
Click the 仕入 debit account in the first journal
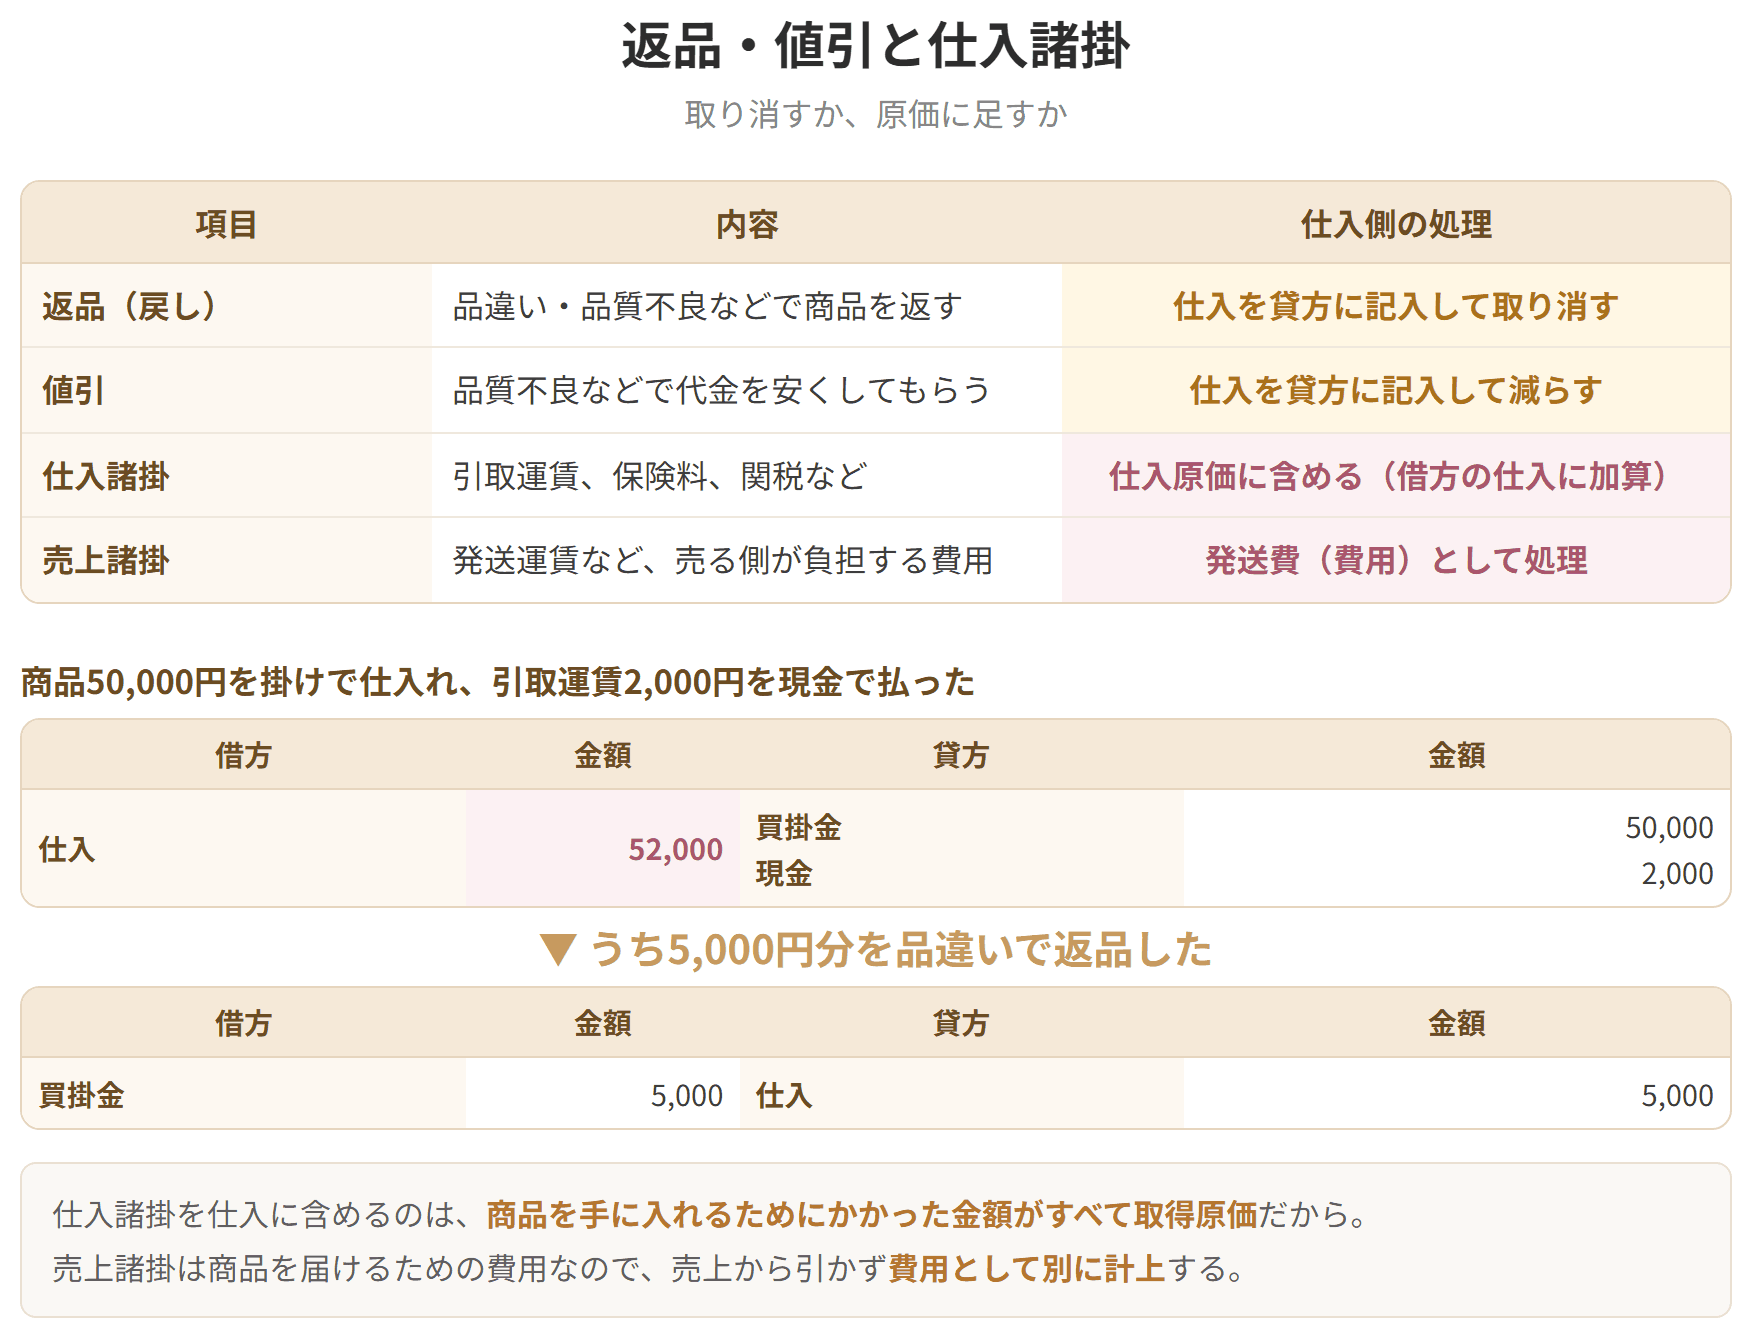(x=66, y=850)
